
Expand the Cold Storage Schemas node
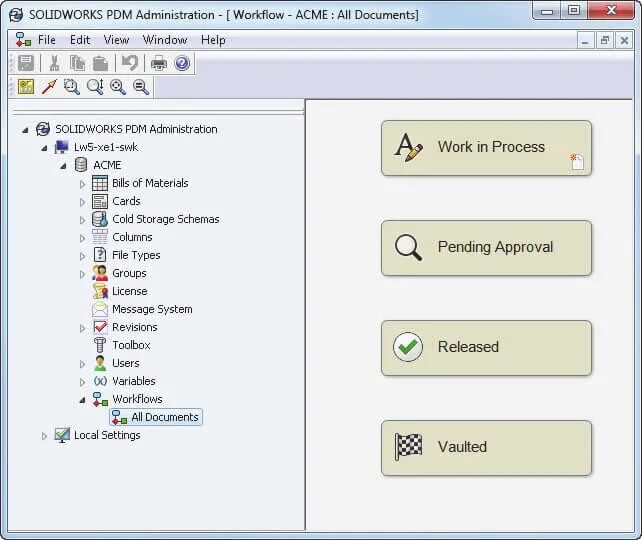(x=82, y=220)
